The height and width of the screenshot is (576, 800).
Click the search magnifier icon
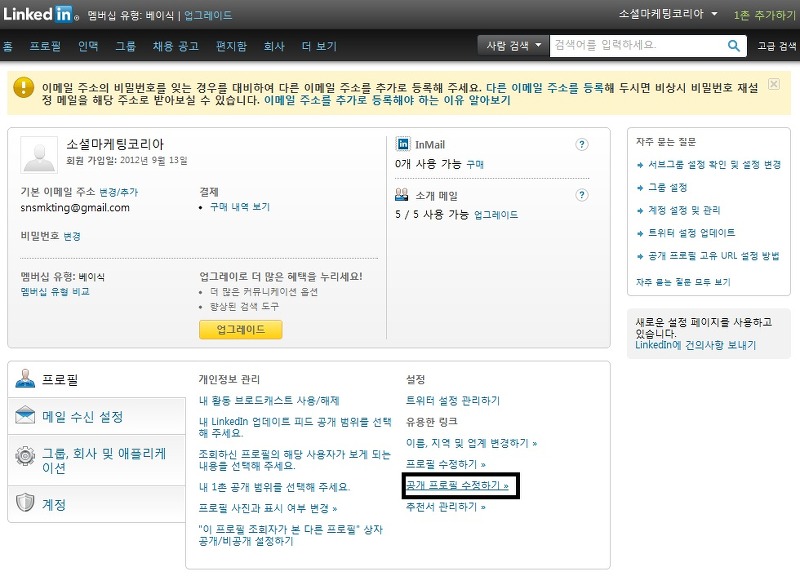tap(734, 46)
